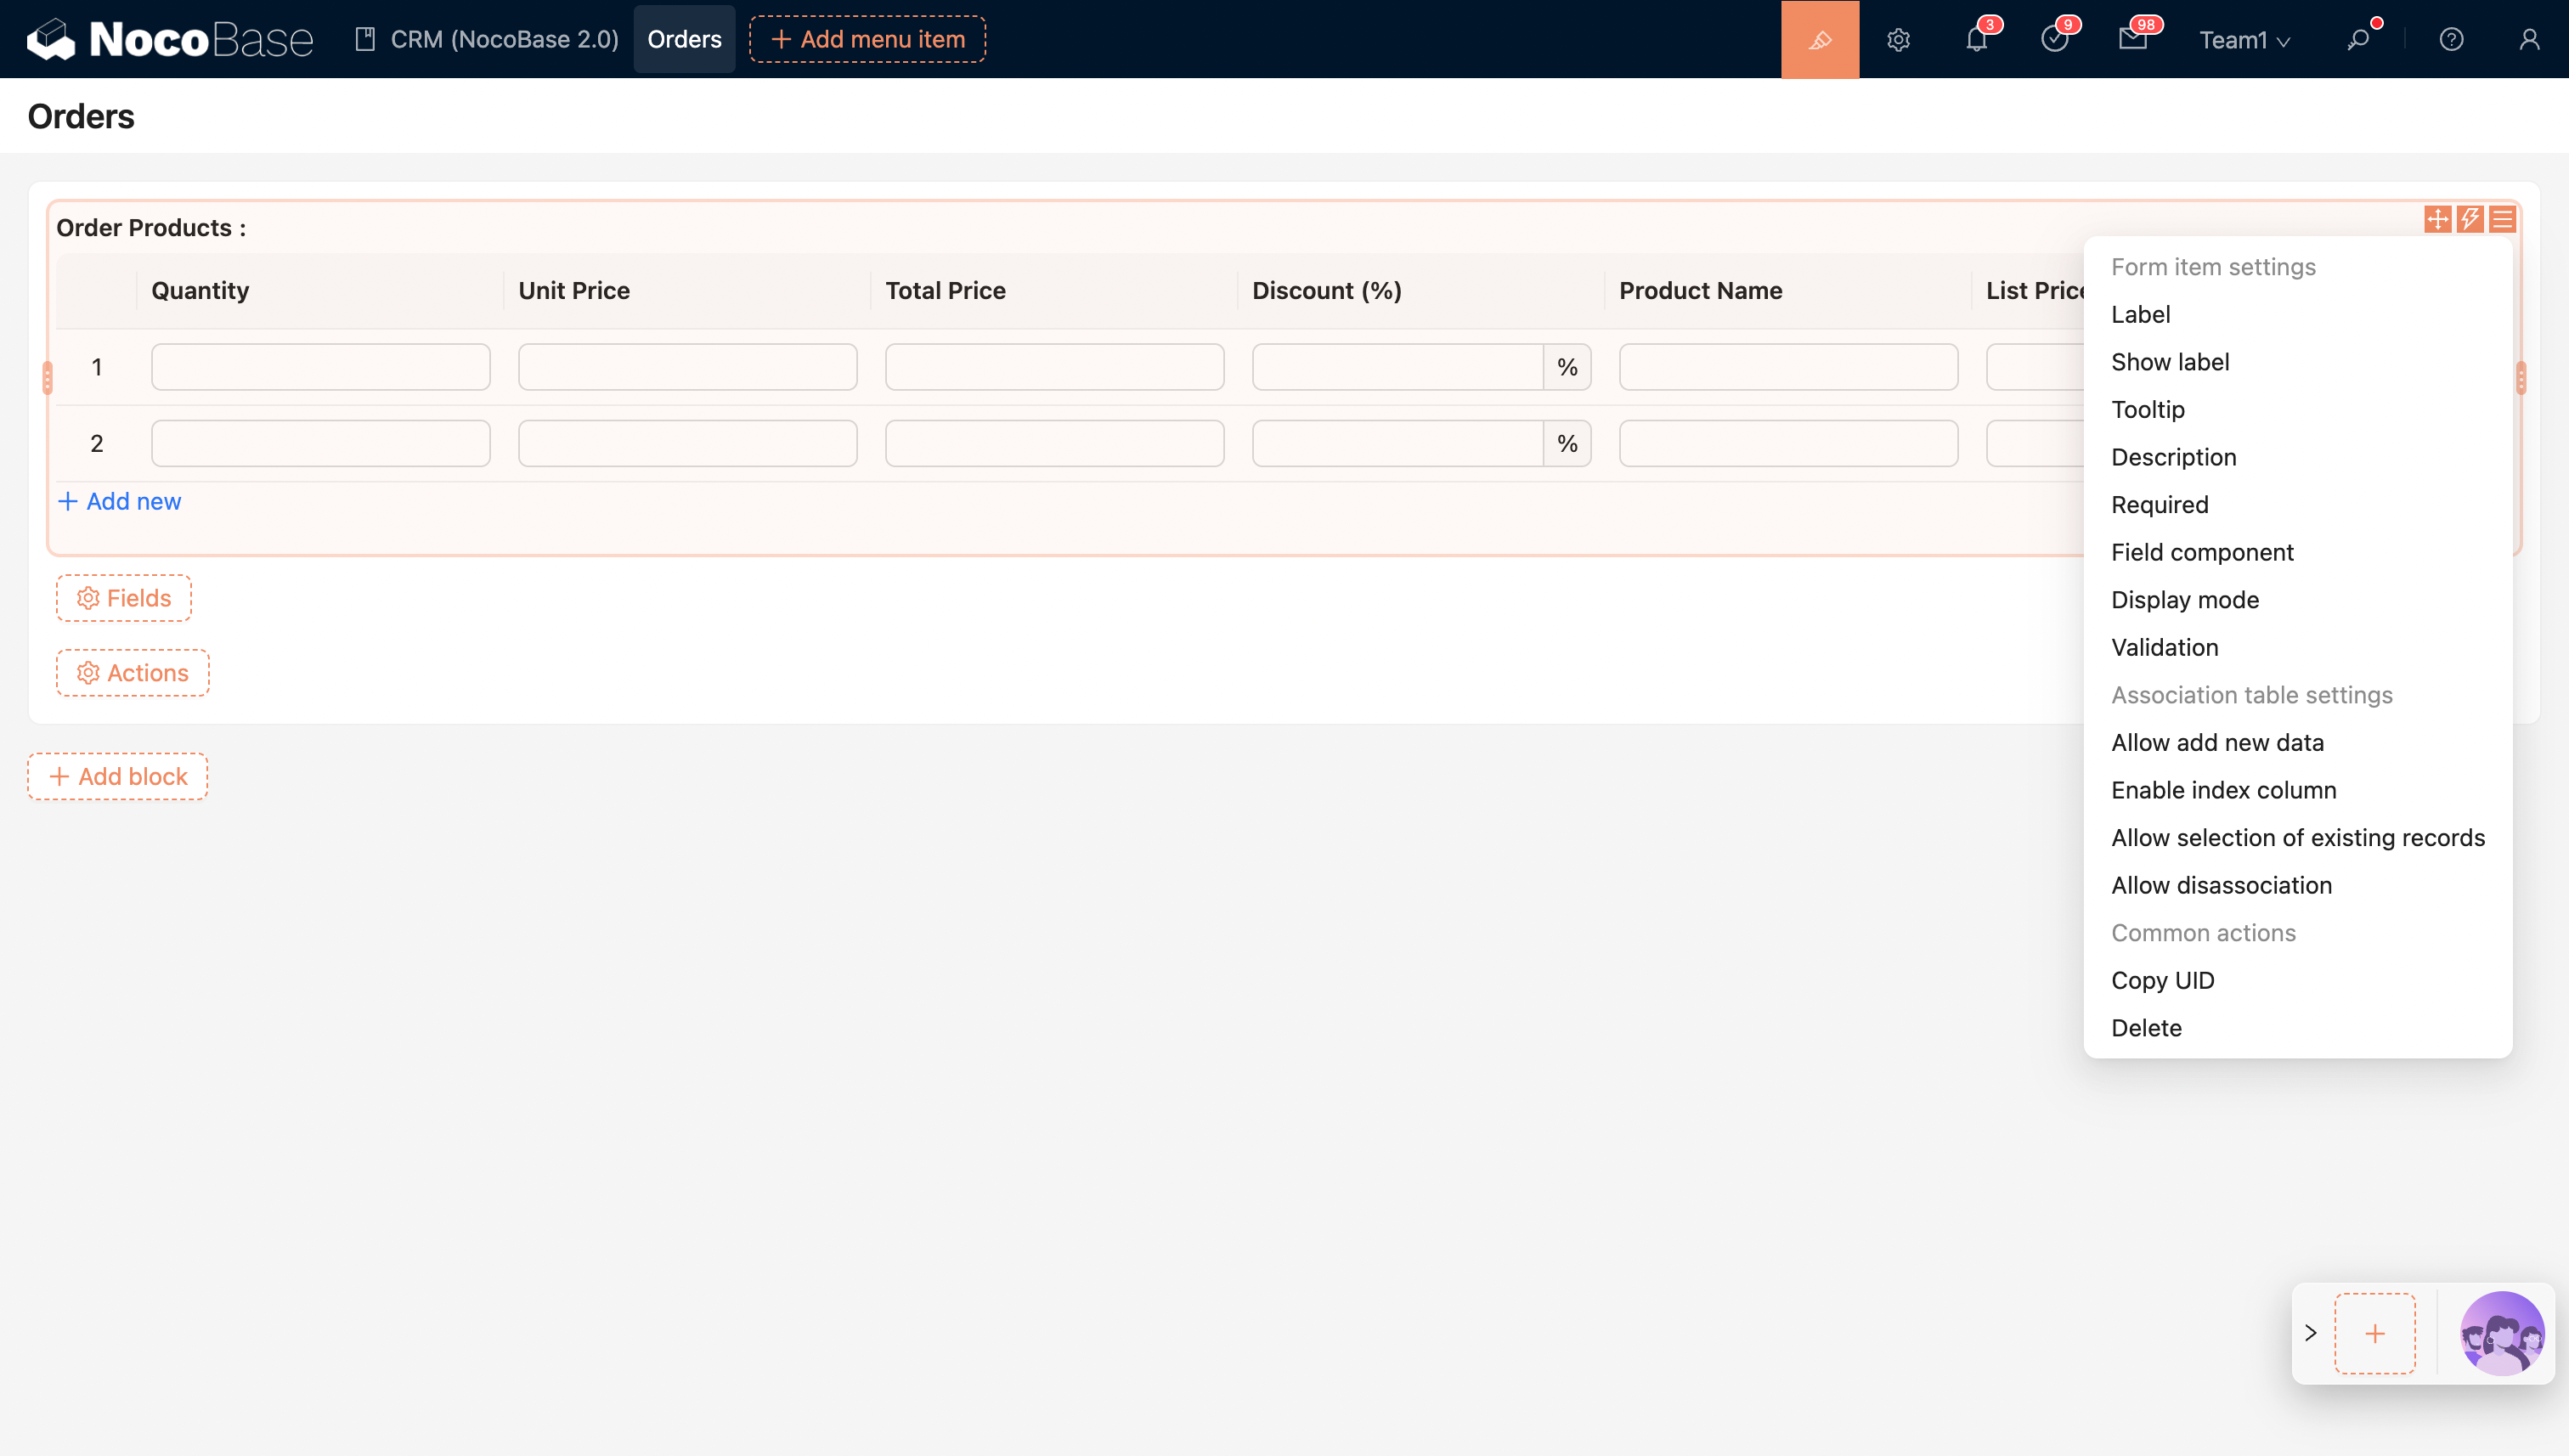This screenshot has width=2569, height=1456.
Task: Open the Field component option
Action: [x=2202, y=552]
